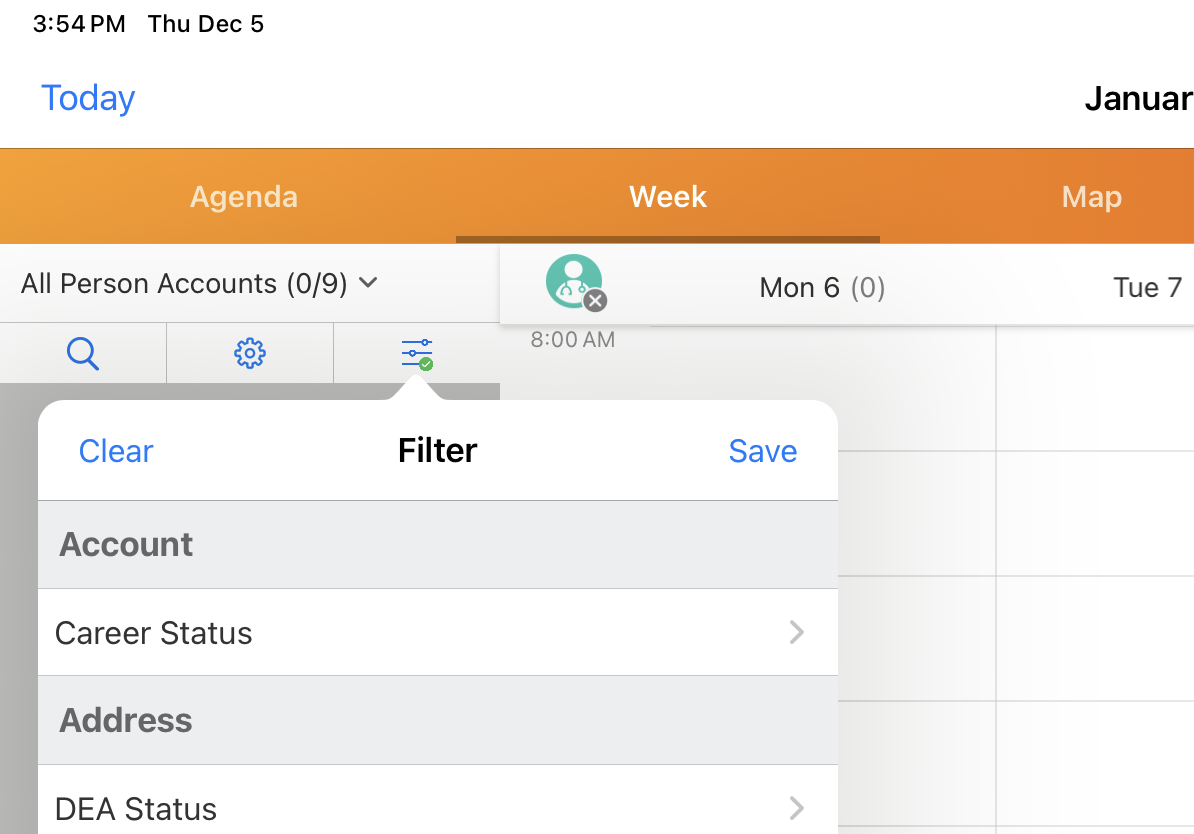Expand the Career Status chevron
The height and width of the screenshot is (834, 1194).
click(796, 632)
